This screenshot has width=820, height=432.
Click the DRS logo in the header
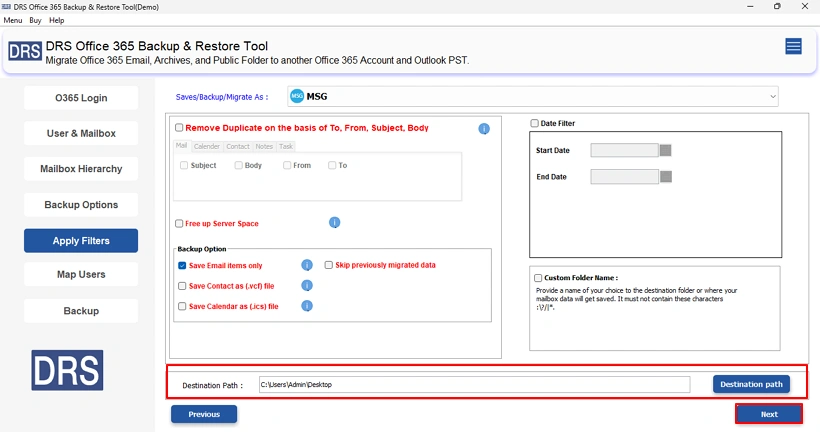[x=25, y=52]
